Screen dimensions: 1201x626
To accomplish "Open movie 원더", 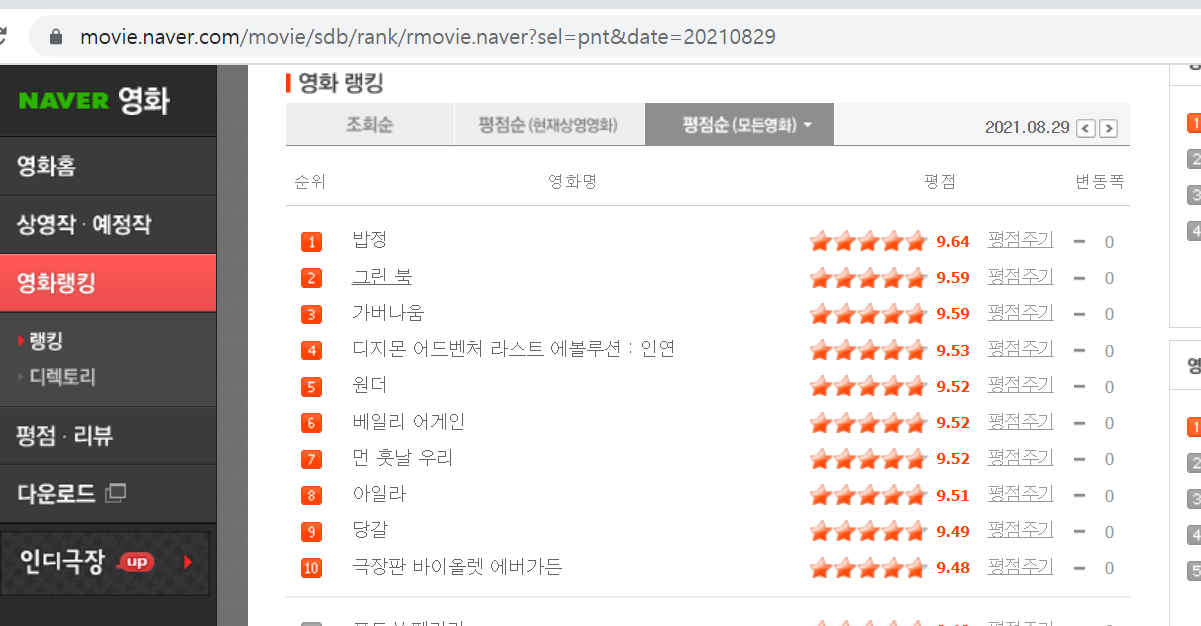I will 369,385.
